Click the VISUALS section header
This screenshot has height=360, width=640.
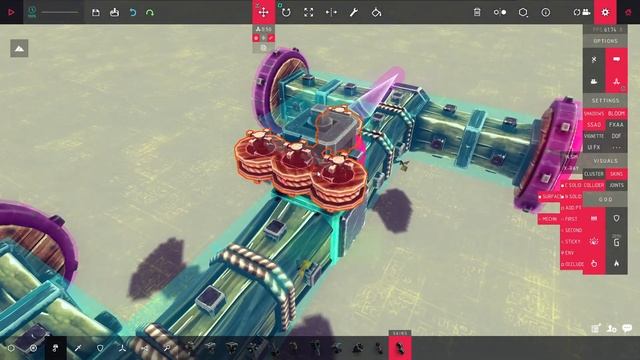click(x=605, y=161)
